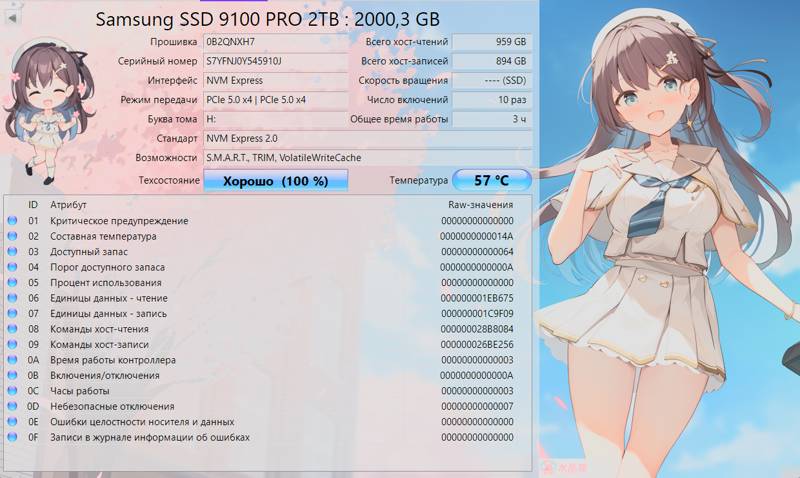Click the Число включений value box
This screenshot has height=478, width=800.
tap(491, 100)
